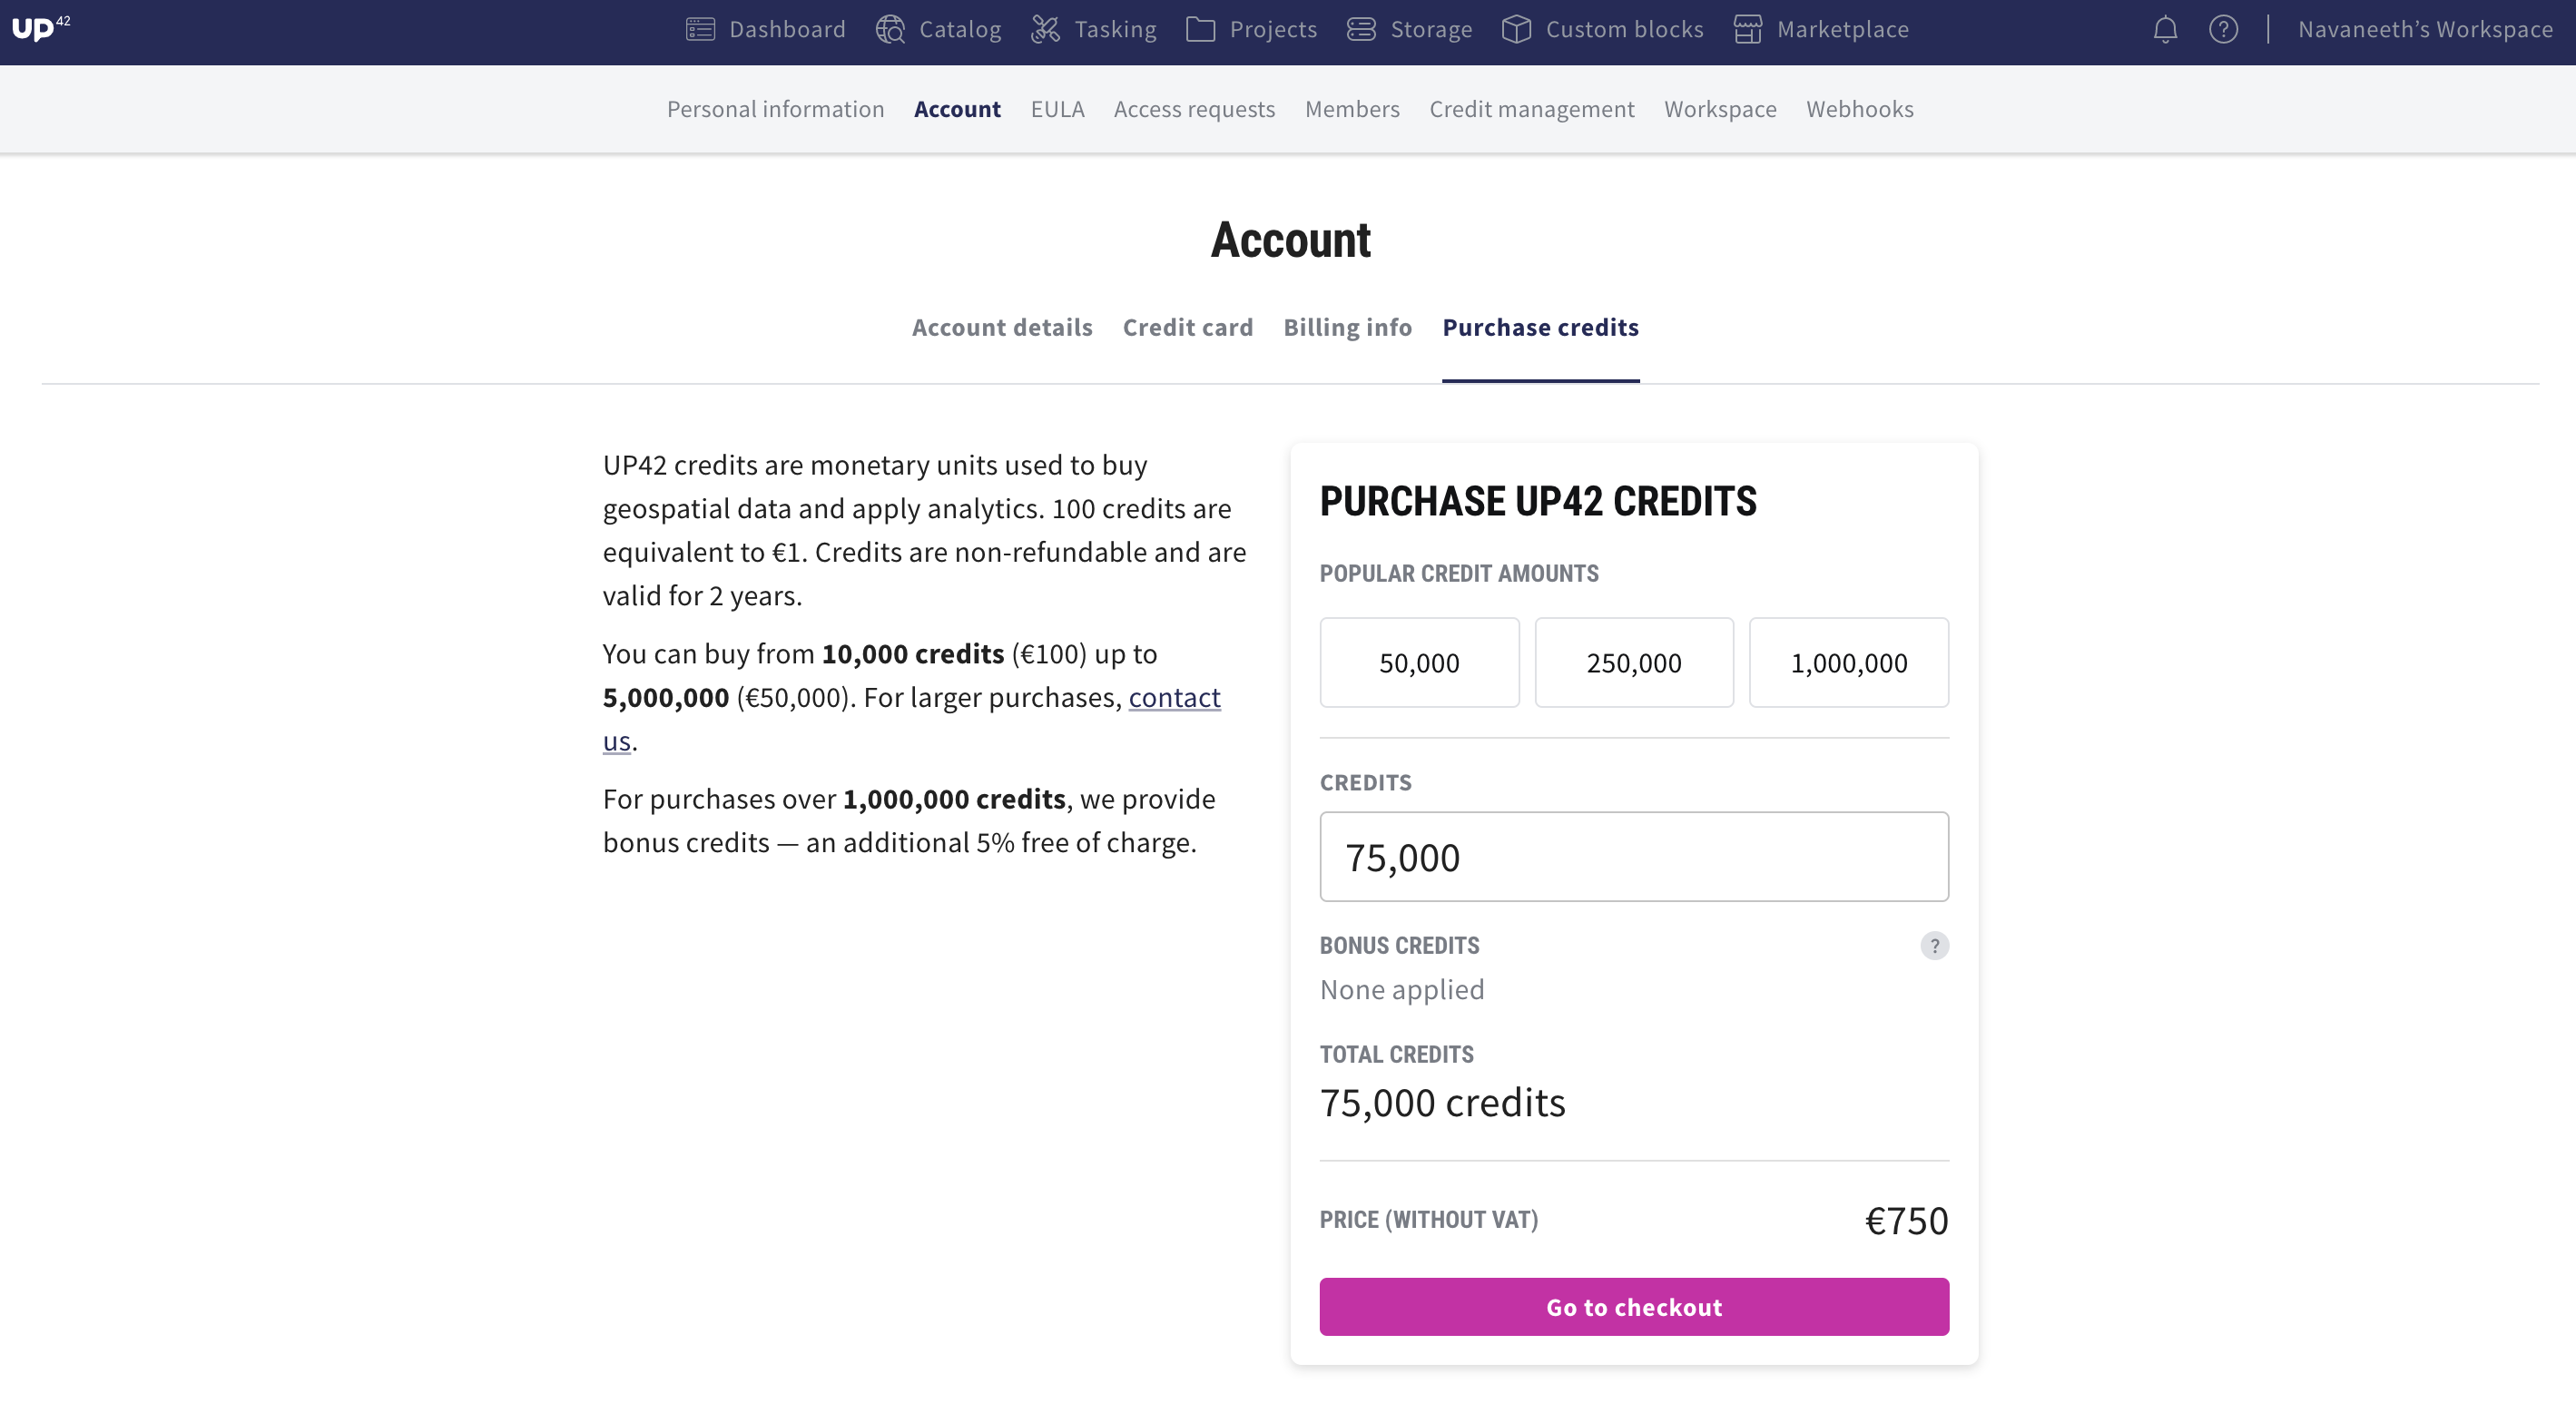The height and width of the screenshot is (1423, 2576).
Task: Click the Catalog globe icon
Action: [890, 30]
